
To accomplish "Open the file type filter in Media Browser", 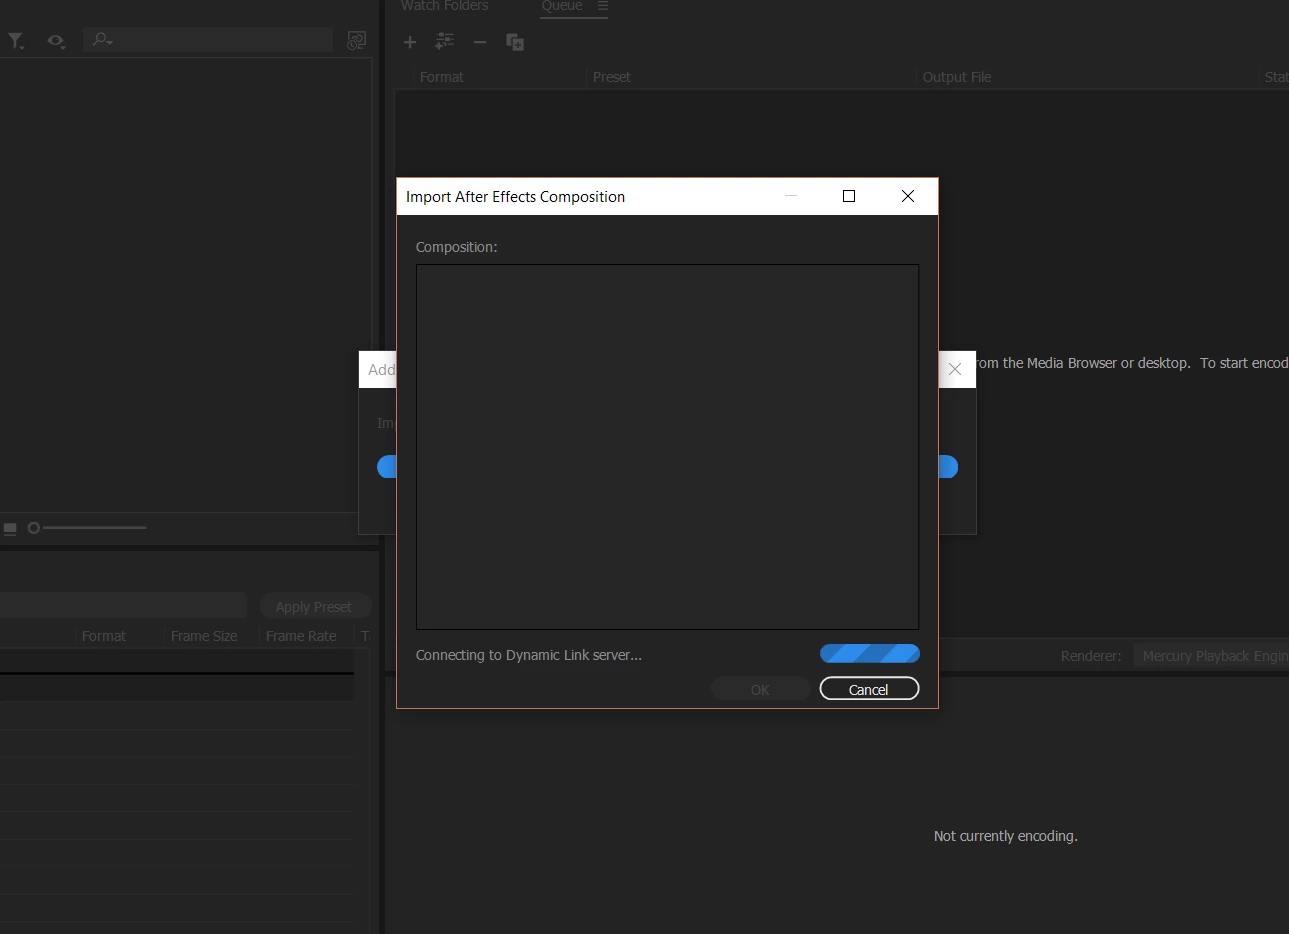I will point(16,41).
